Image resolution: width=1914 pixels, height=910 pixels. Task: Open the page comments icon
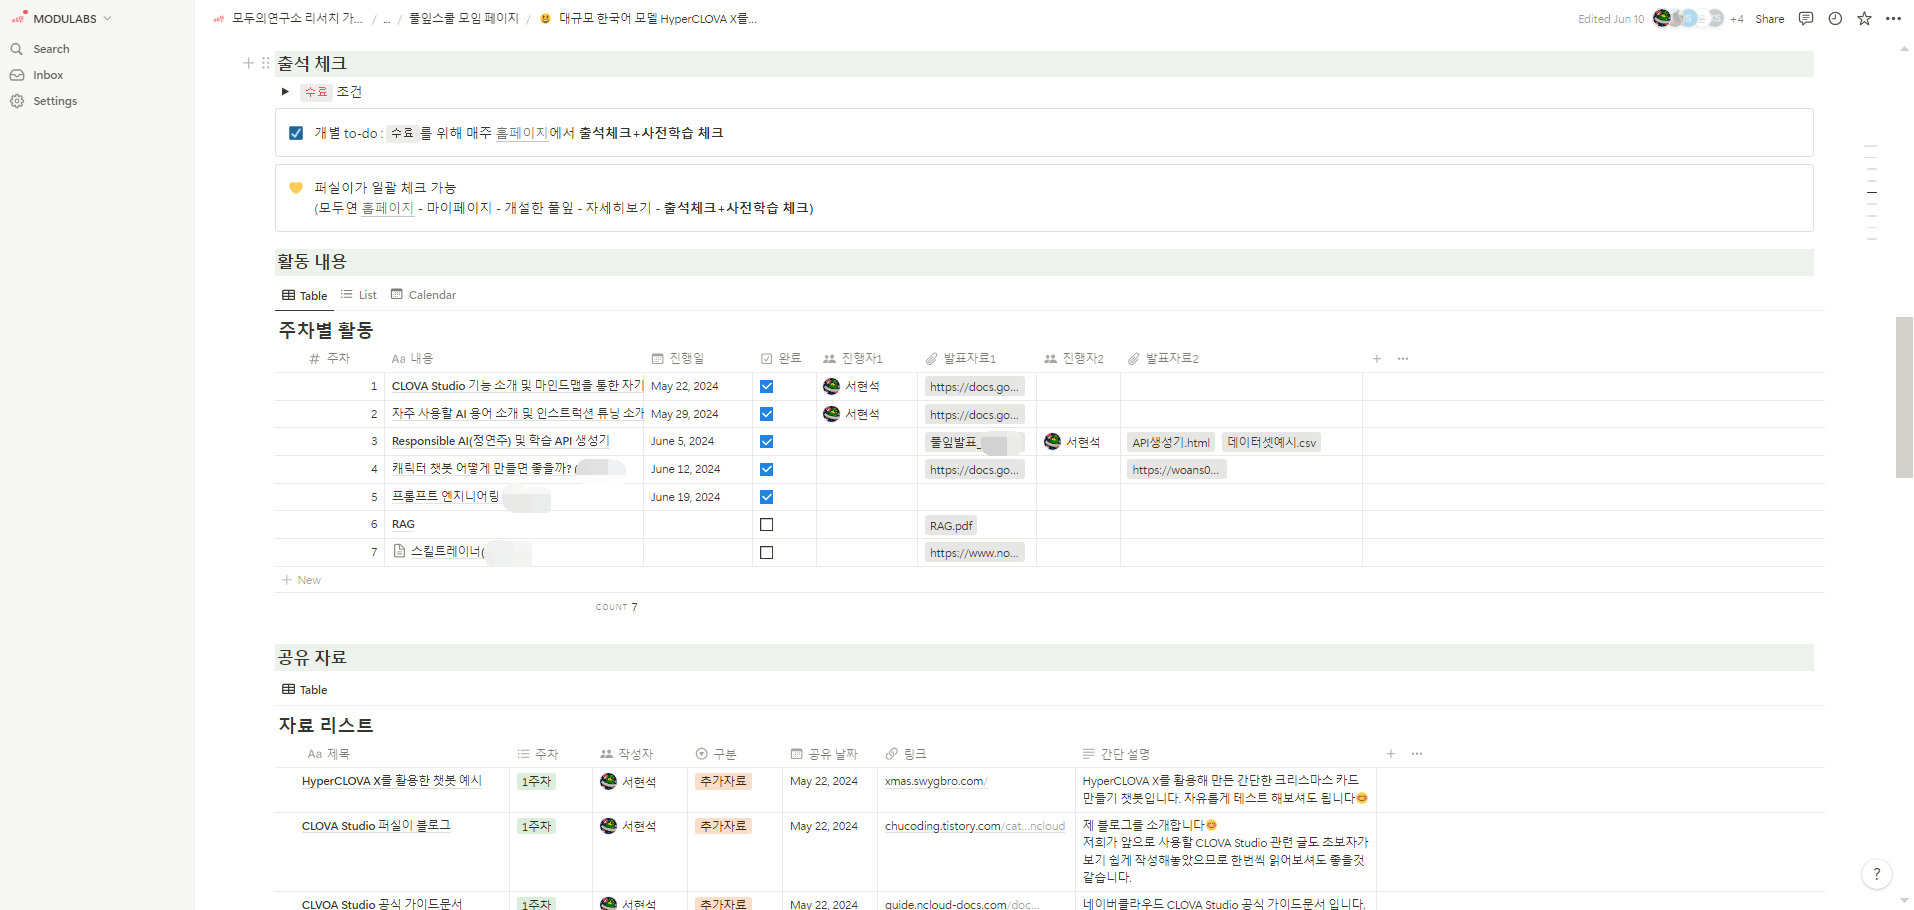tap(1806, 18)
